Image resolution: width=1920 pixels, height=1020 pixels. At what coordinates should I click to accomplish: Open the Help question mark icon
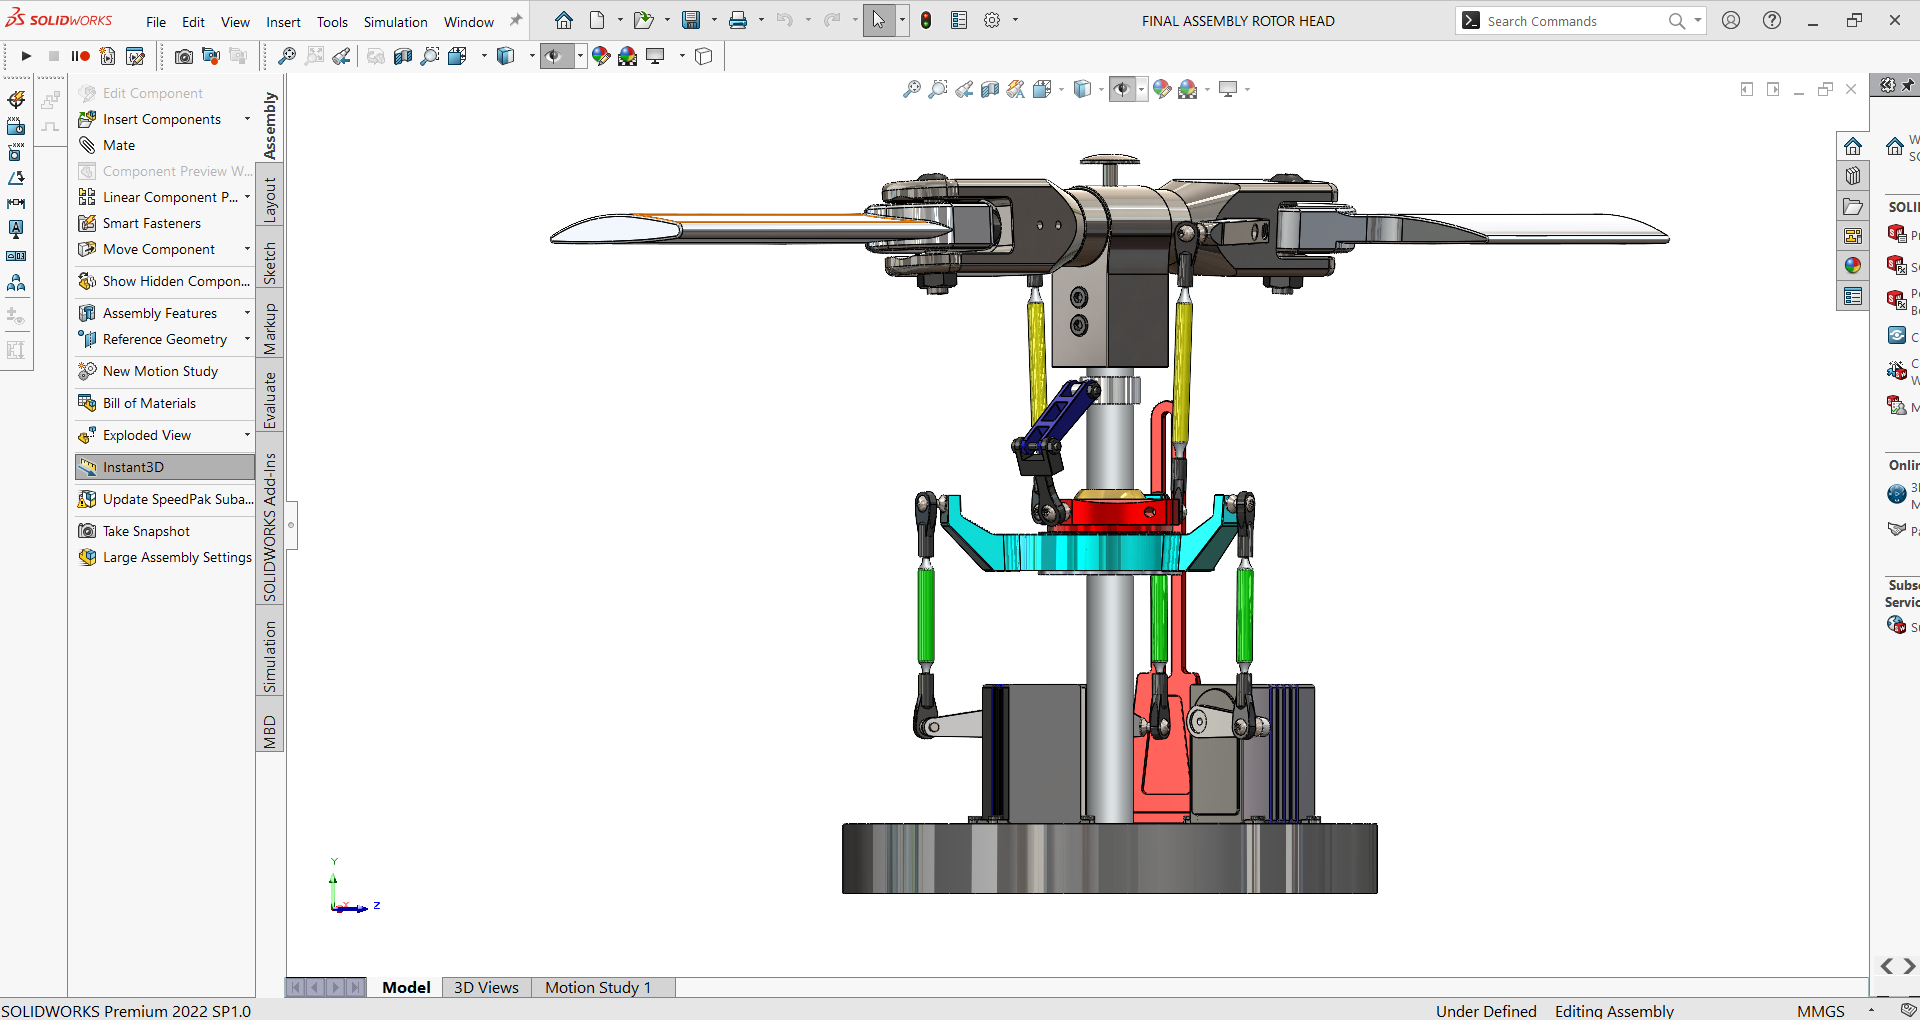click(x=1772, y=20)
